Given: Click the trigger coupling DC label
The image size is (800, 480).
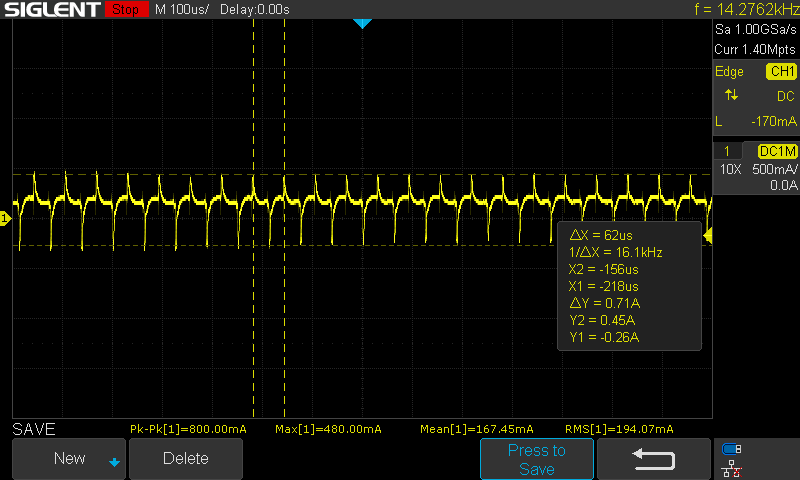Looking at the screenshot, I should click(x=786, y=96).
